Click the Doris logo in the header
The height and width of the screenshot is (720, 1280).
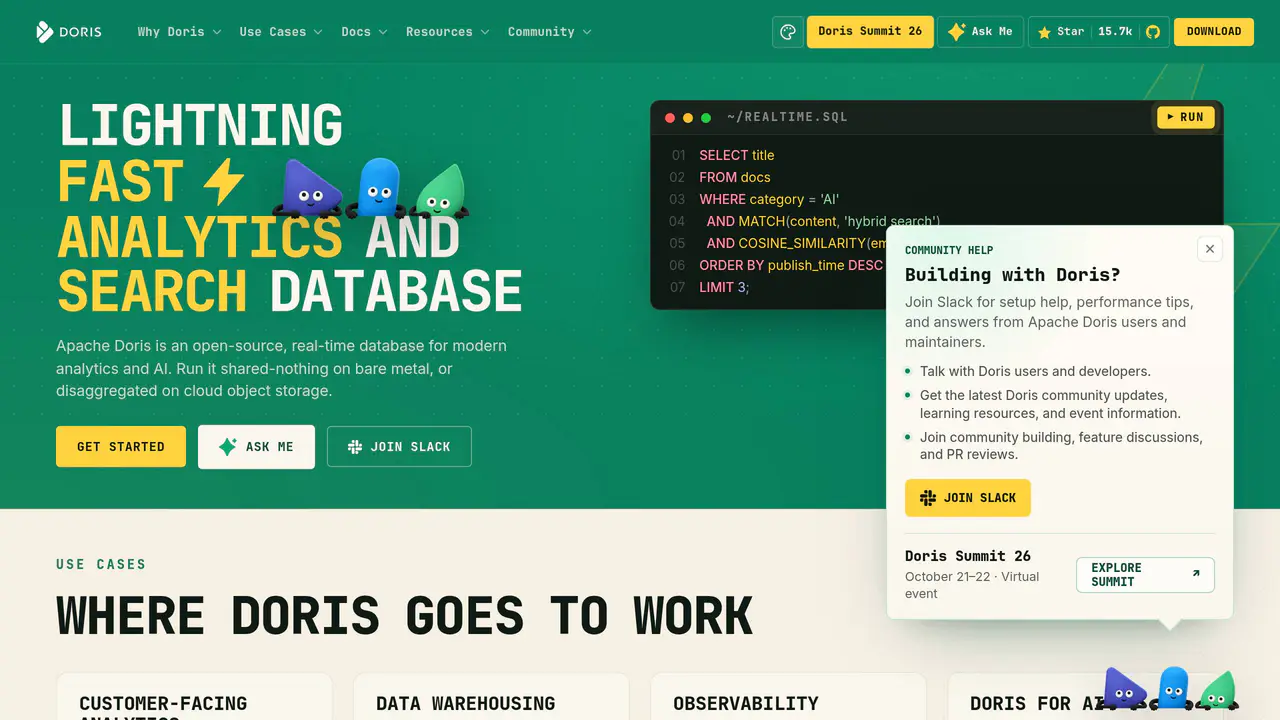[x=69, y=32]
